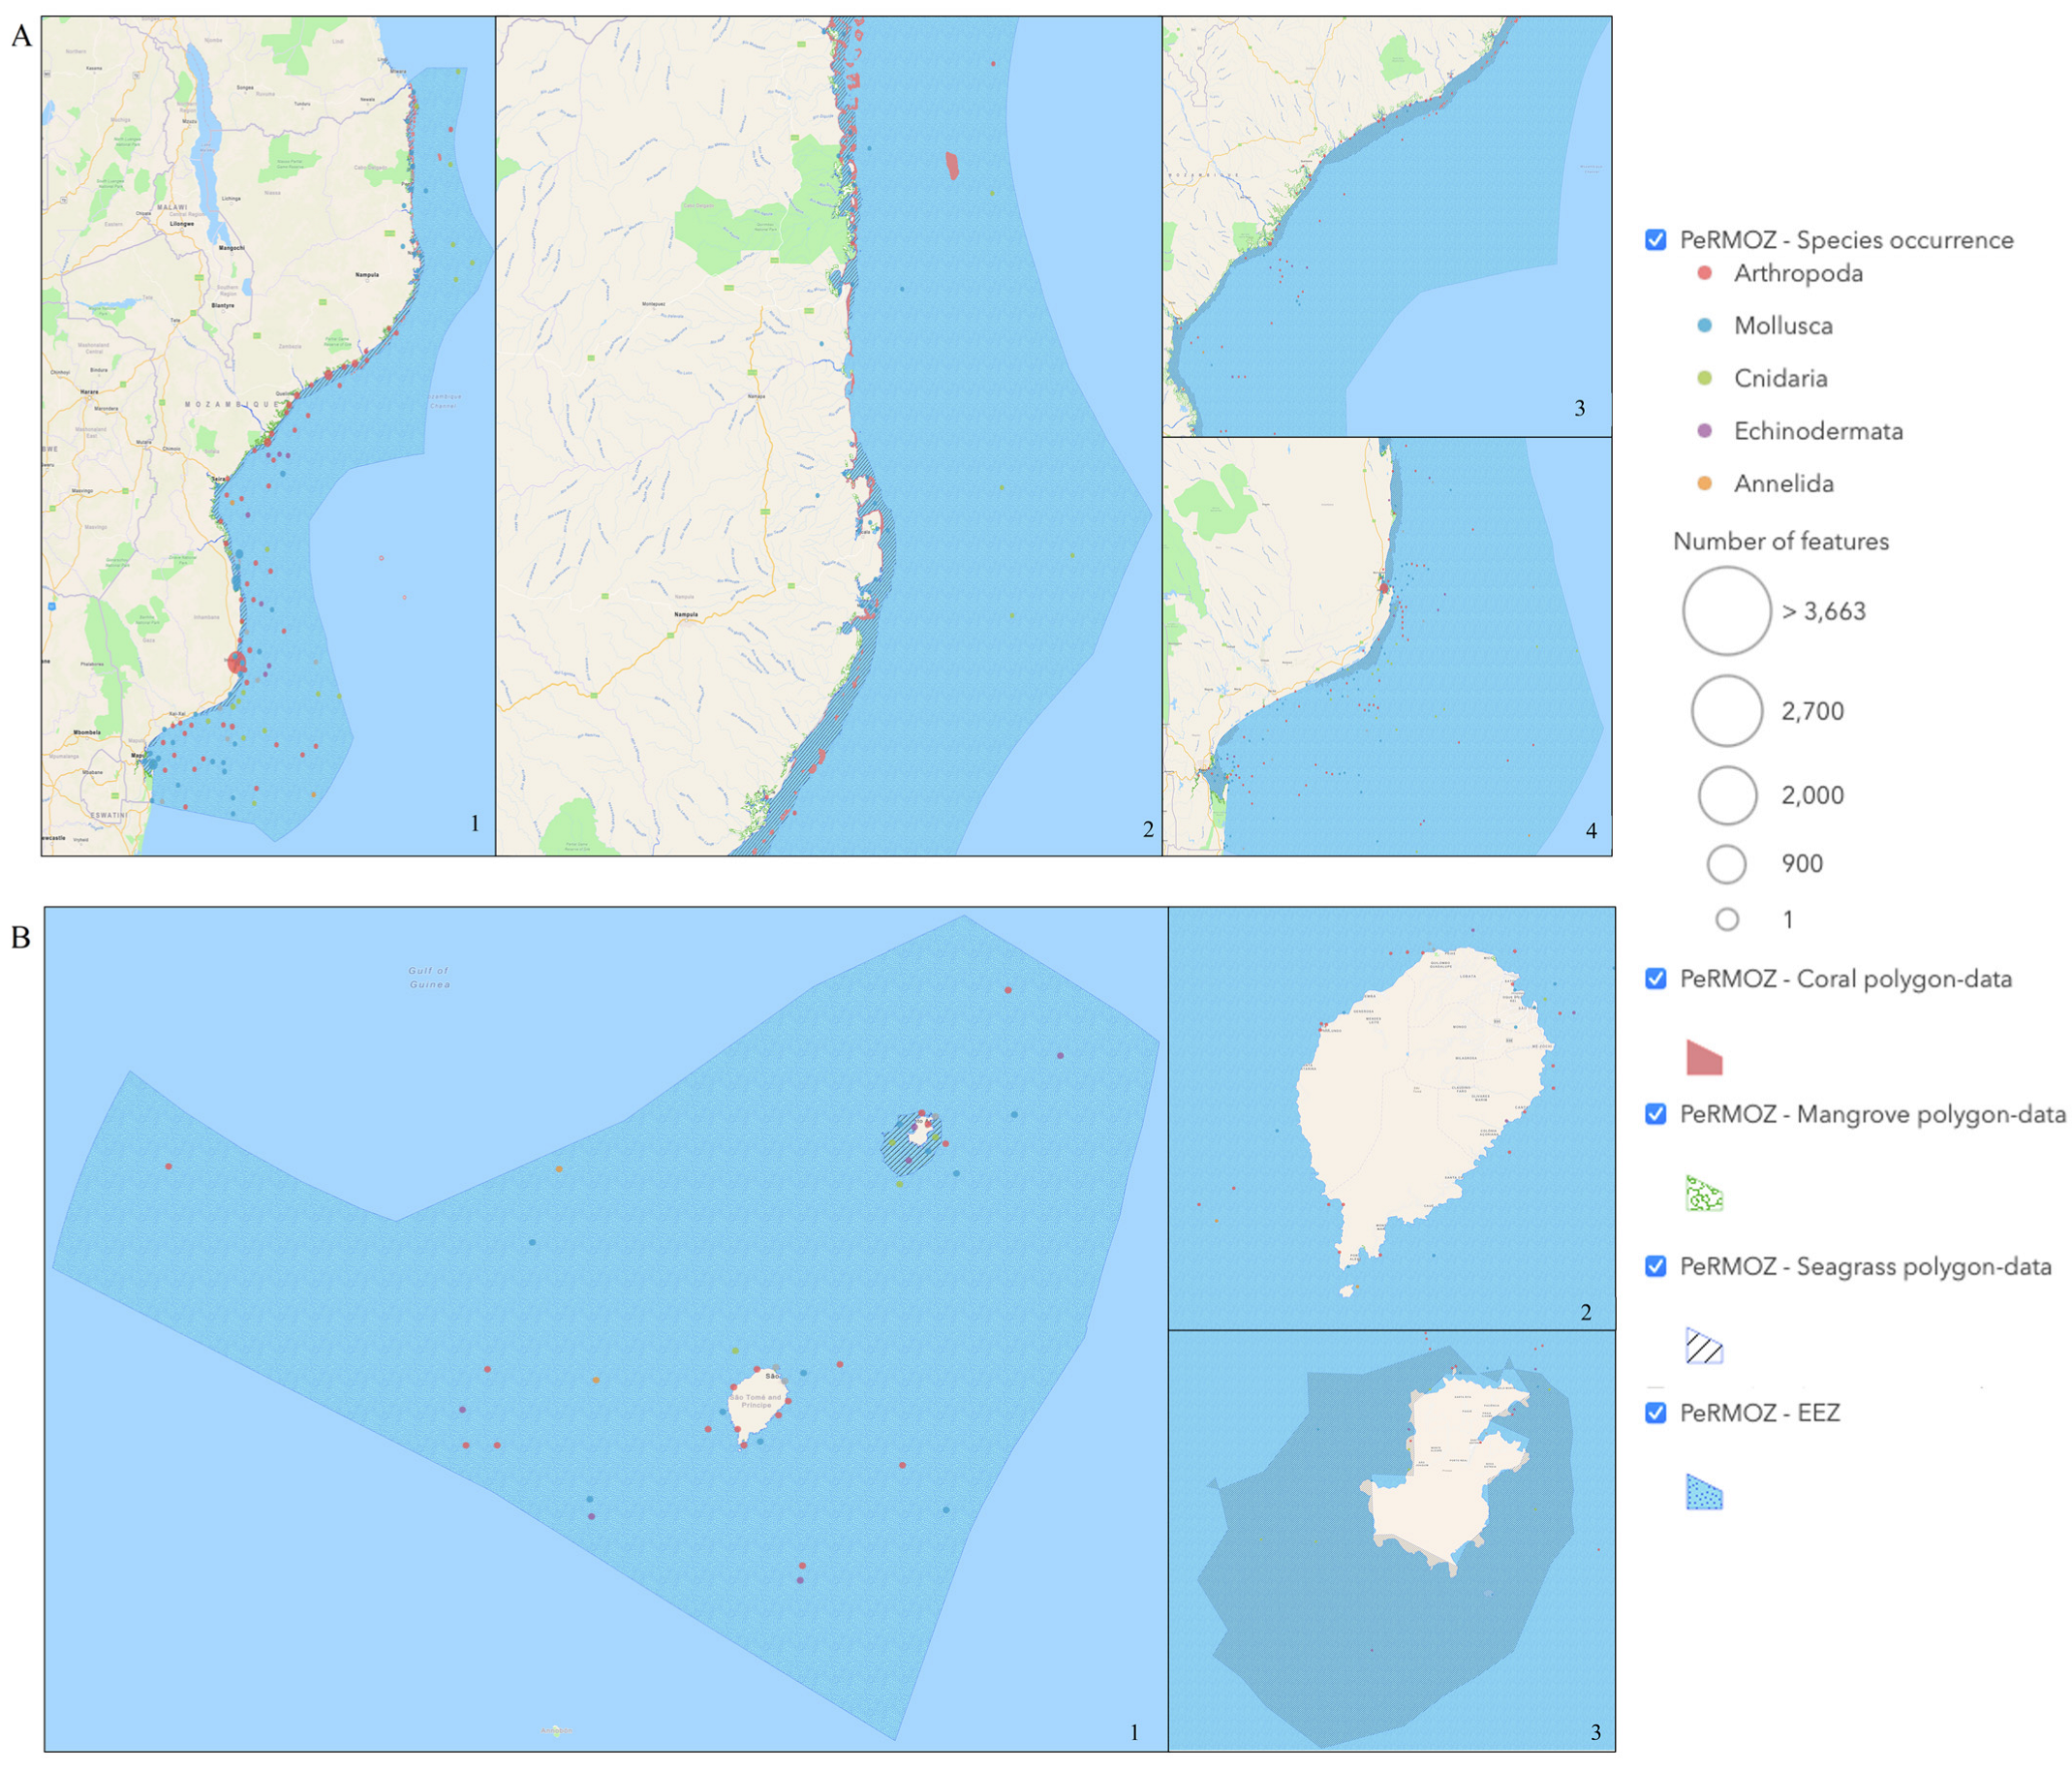
Task: Click the purple Echinodermata legend dot
Action: coord(1705,431)
